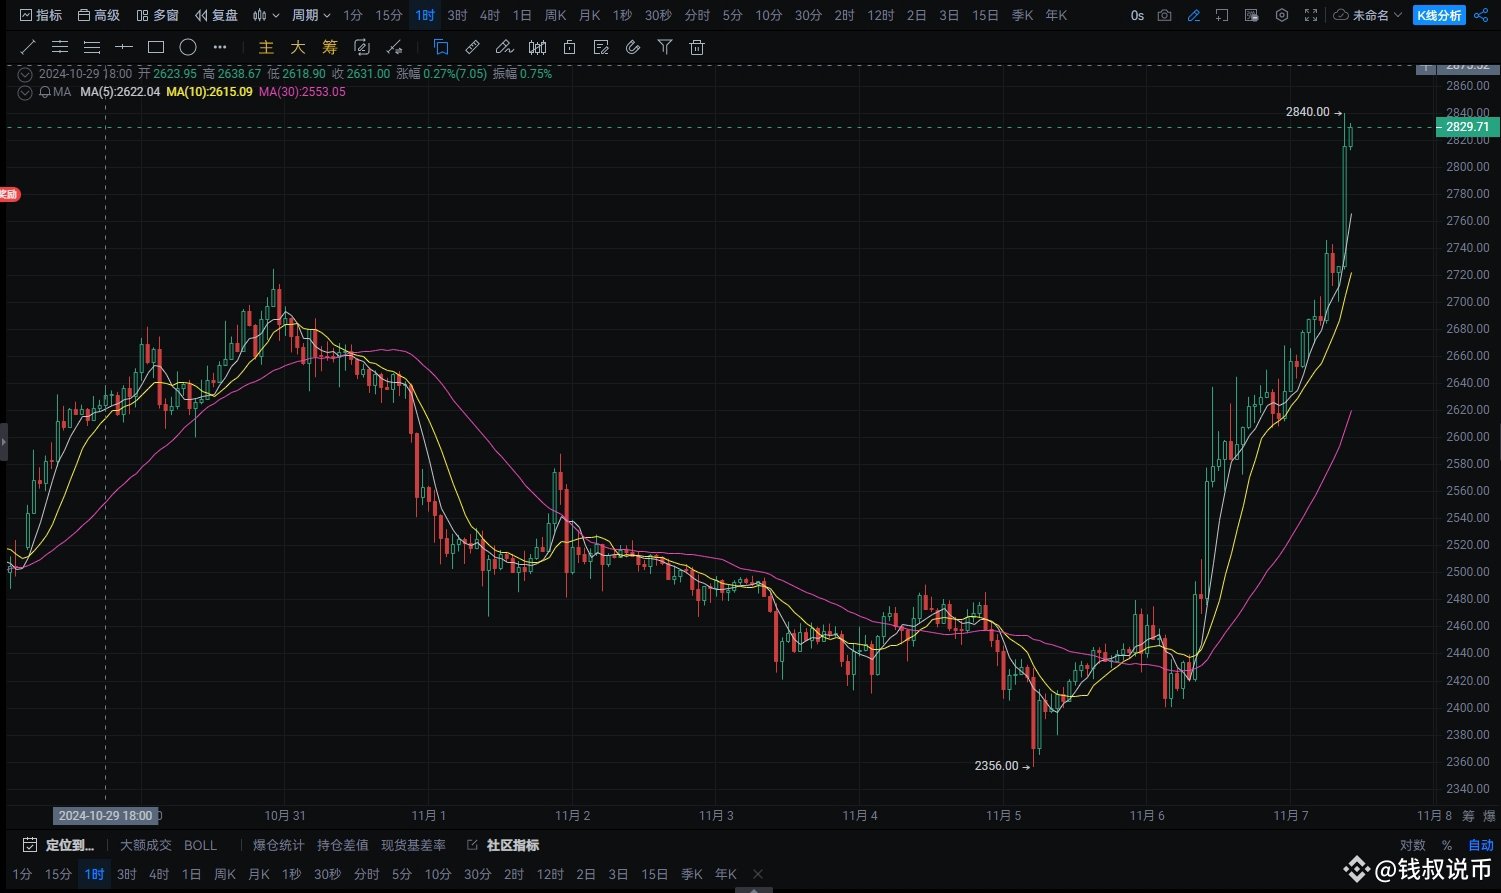The height and width of the screenshot is (893, 1501).
Task: Expand the 周期 period dropdown
Action: [311, 15]
